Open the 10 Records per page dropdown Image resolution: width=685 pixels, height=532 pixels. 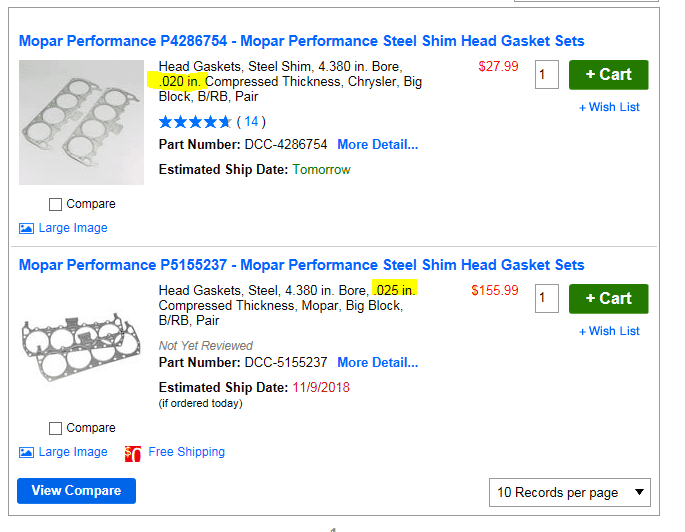[x=569, y=492]
